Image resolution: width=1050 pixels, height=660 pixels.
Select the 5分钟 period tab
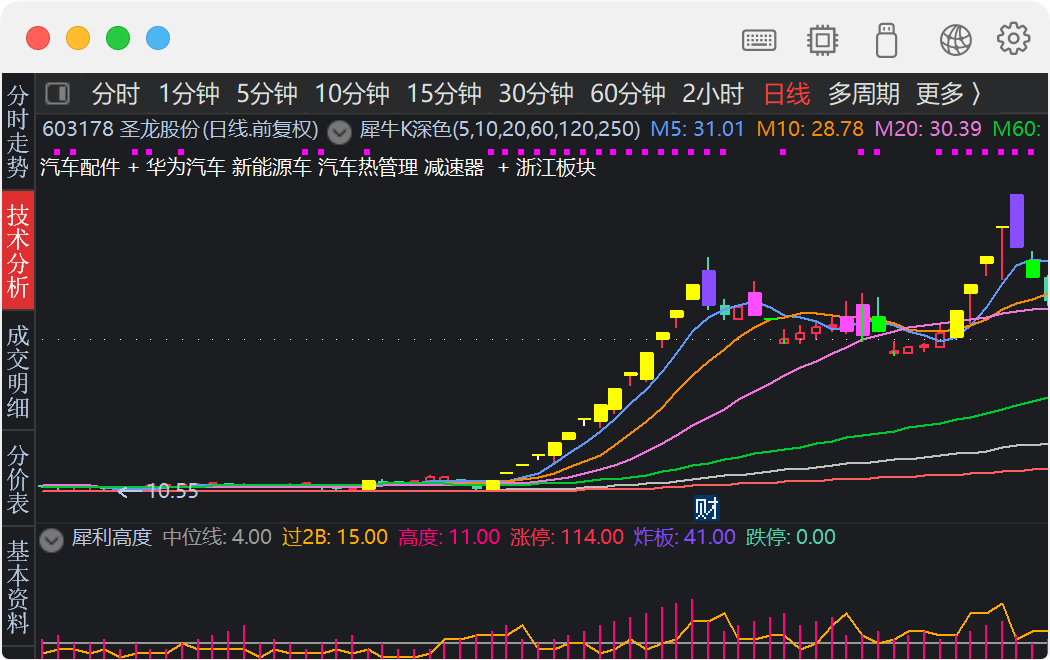coord(267,92)
